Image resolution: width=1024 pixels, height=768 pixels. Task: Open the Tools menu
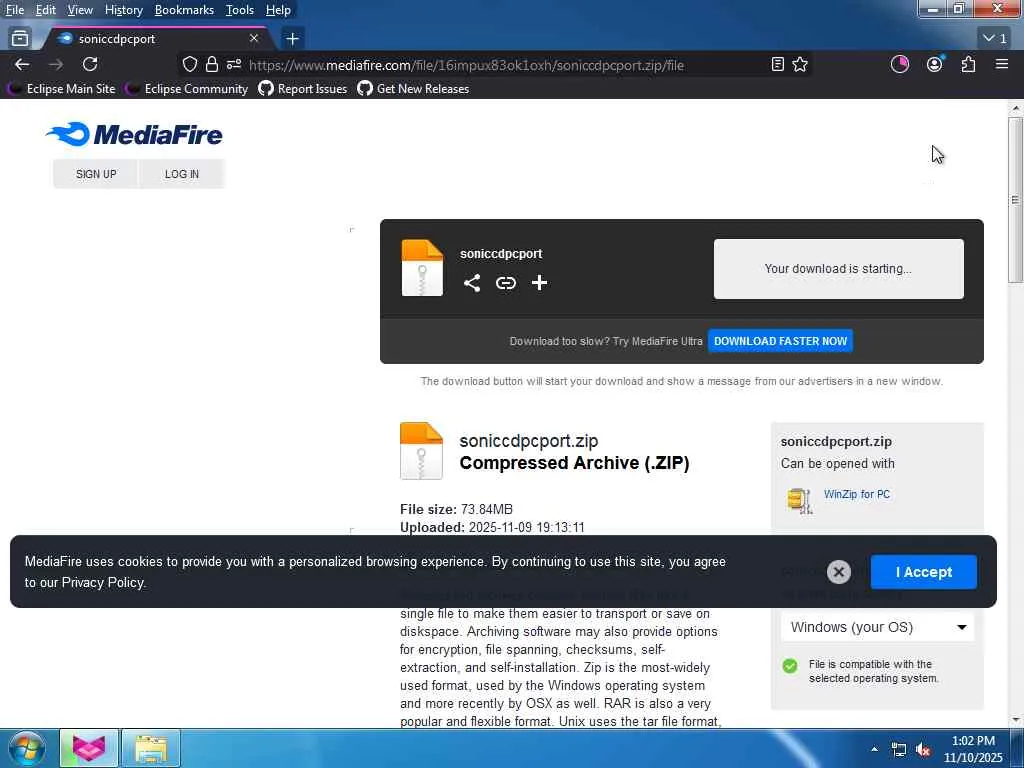point(239,10)
